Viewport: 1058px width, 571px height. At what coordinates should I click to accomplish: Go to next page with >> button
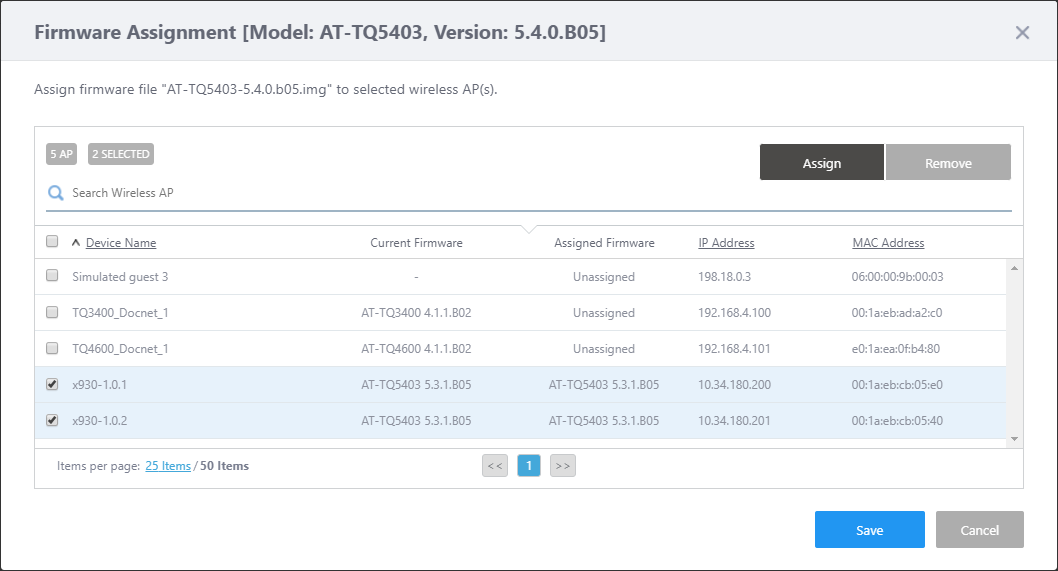point(563,465)
